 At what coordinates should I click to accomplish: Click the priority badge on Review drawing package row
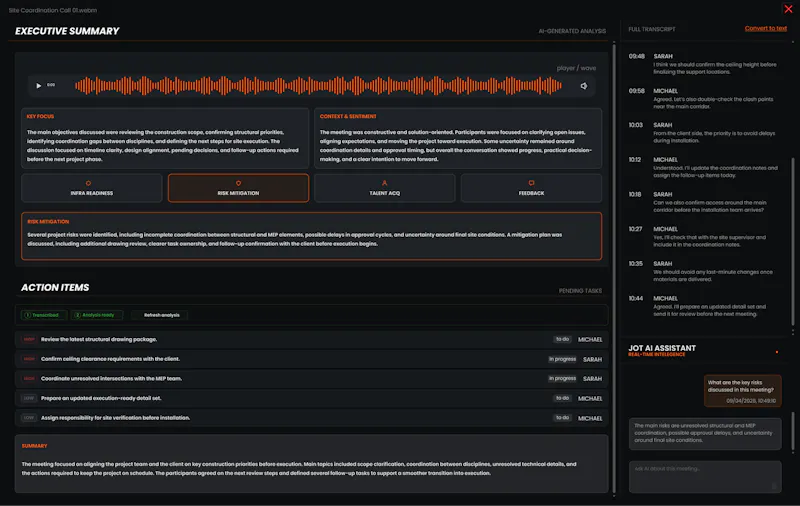point(29,340)
